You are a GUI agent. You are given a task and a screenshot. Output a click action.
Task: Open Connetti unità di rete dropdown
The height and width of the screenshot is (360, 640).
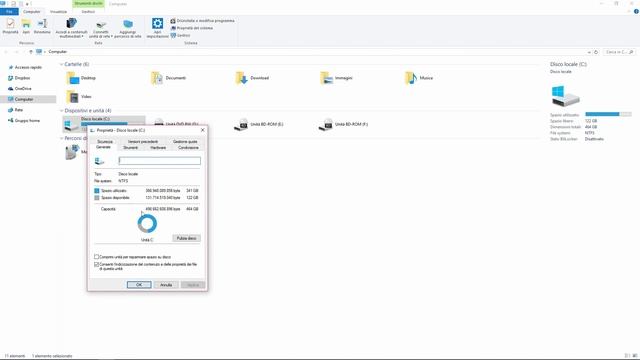[100, 28]
